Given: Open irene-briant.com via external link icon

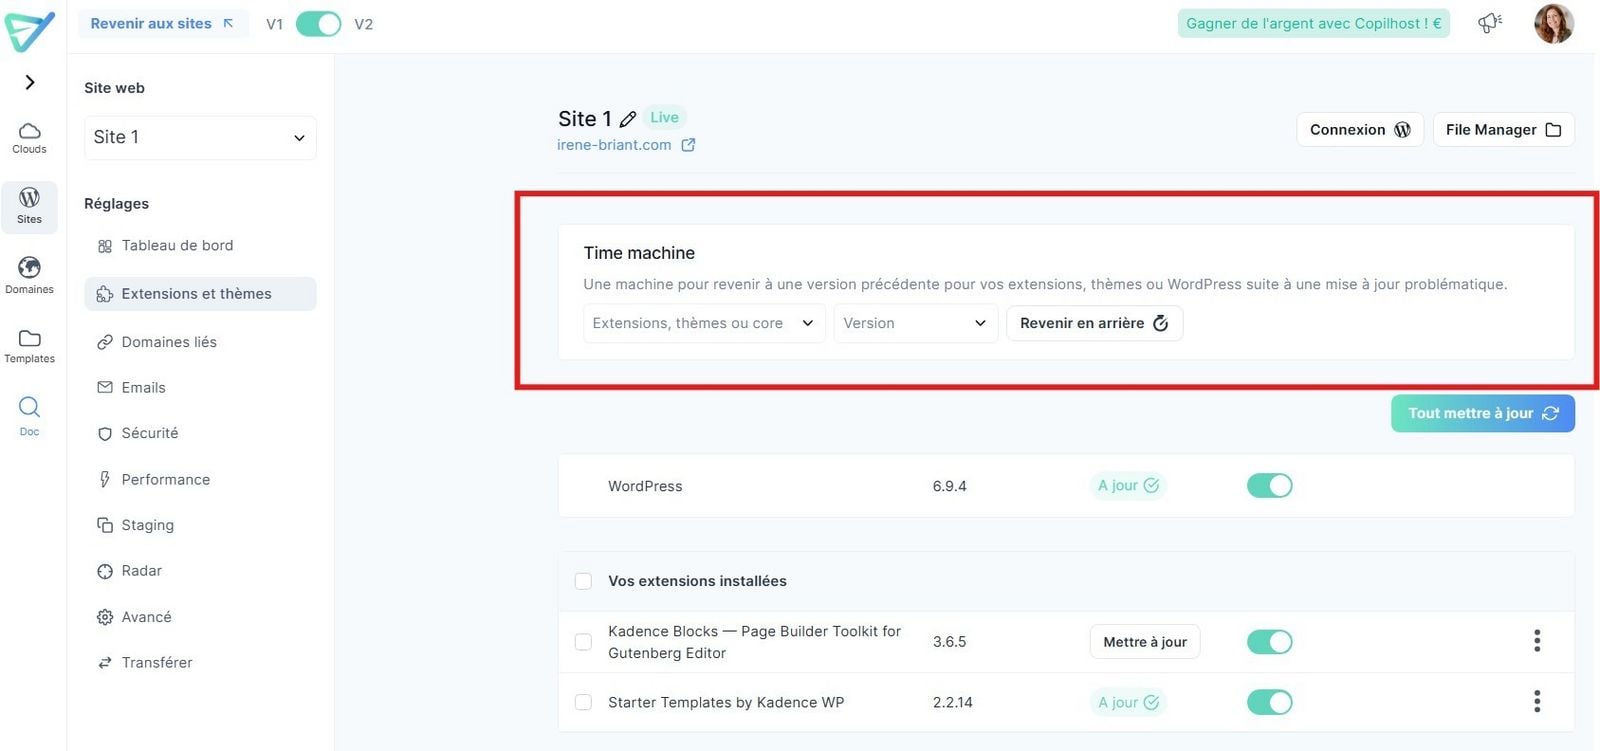Looking at the screenshot, I should tap(688, 145).
